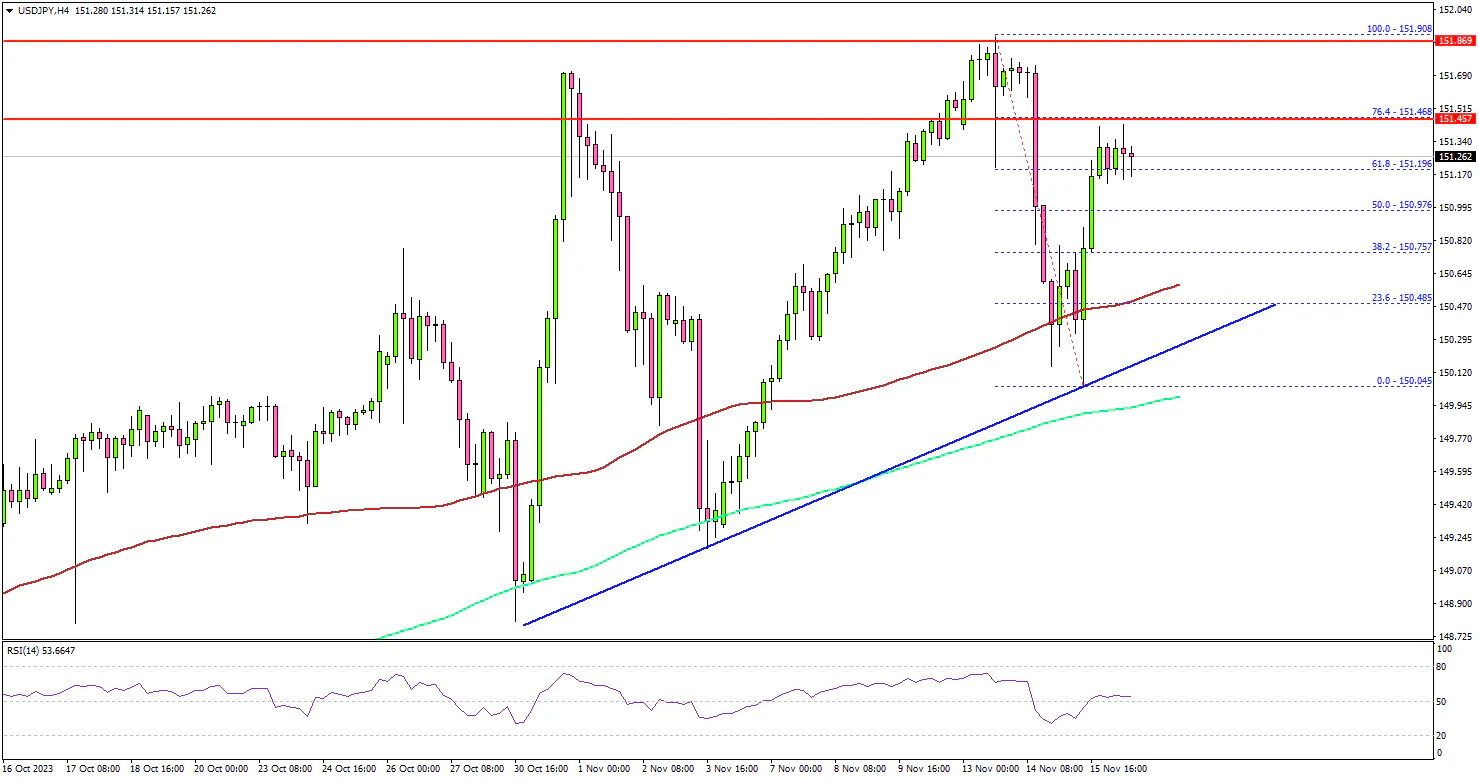Image resolution: width=1479 pixels, height=780 pixels.
Task: Select the red 151.869 price tag
Action: pyautogui.click(x=1454, y=41)
